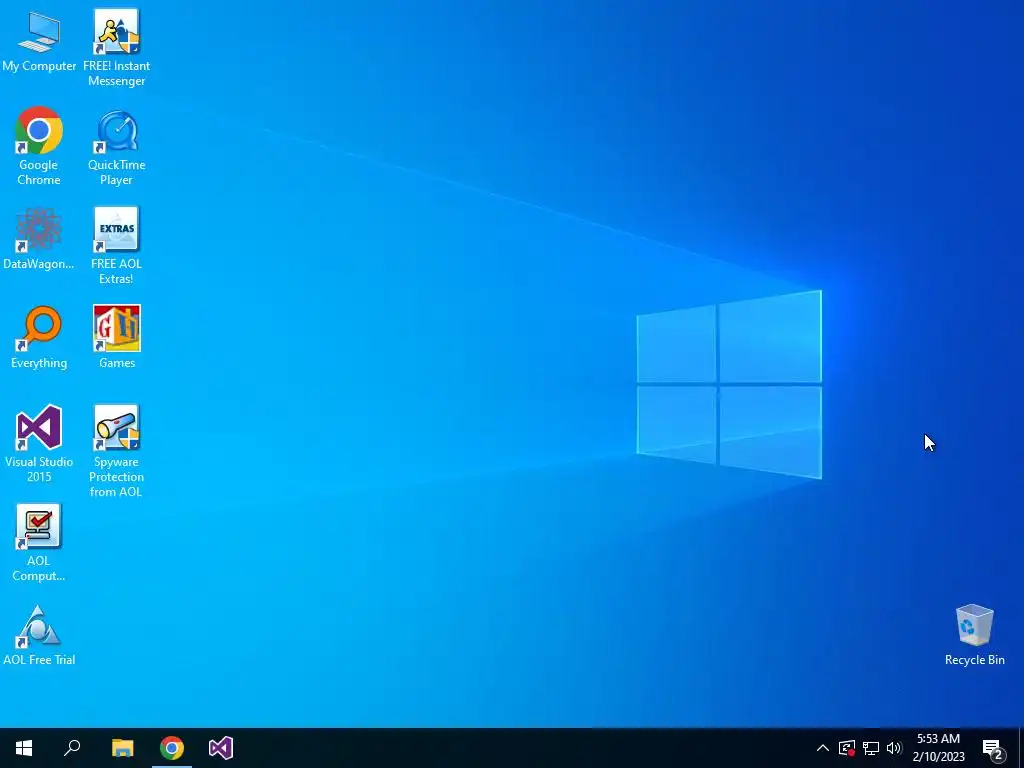Select Visual Studio 2015 desktop shortcut
Screen dimensions: 1024x768
click(39, 443)
